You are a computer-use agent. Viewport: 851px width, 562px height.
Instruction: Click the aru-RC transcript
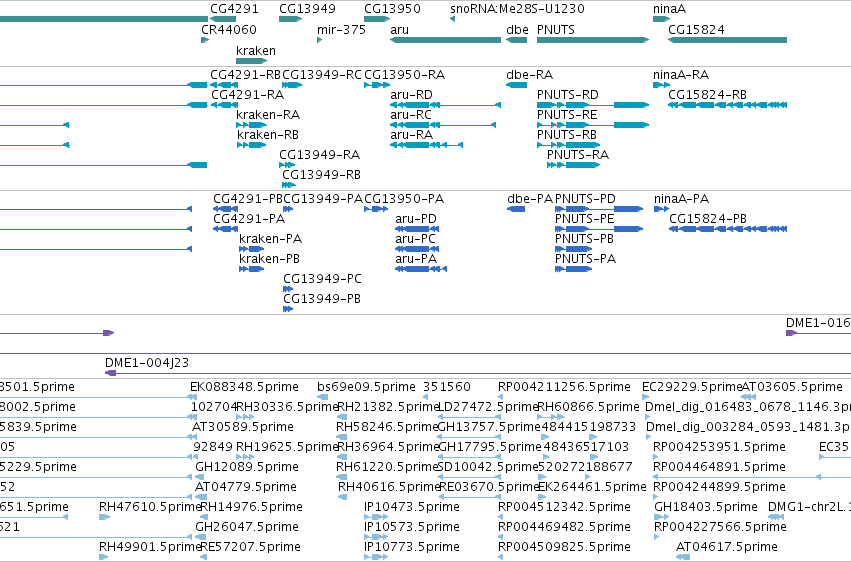[x=443, y=125]
